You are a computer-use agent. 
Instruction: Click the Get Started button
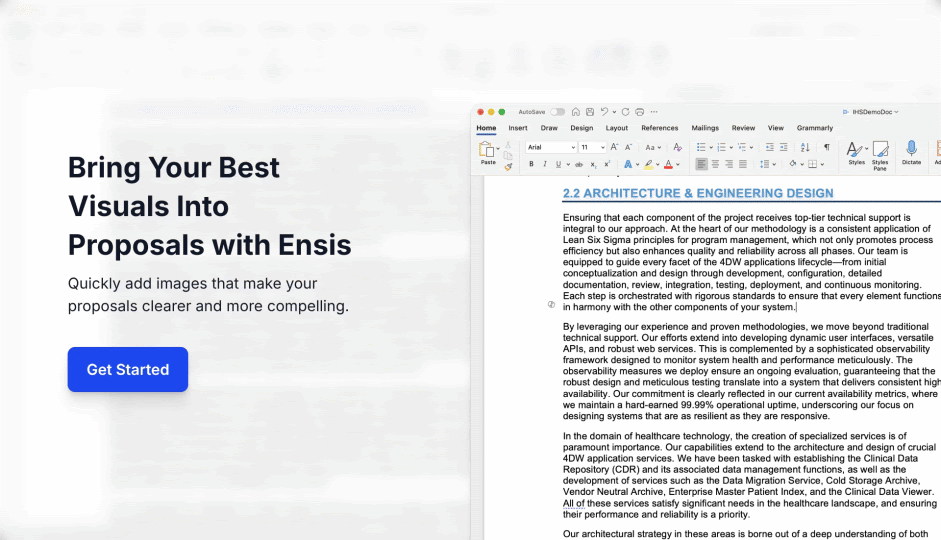tap(127, 370)
